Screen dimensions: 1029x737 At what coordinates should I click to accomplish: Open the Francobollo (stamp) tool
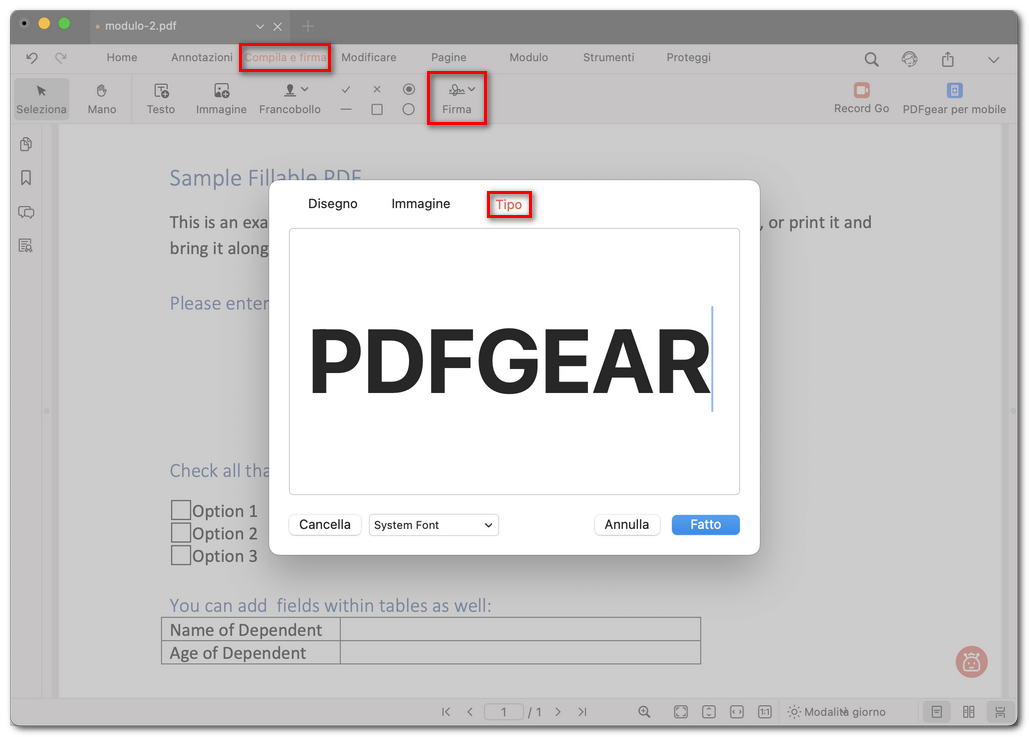(289, 98)
